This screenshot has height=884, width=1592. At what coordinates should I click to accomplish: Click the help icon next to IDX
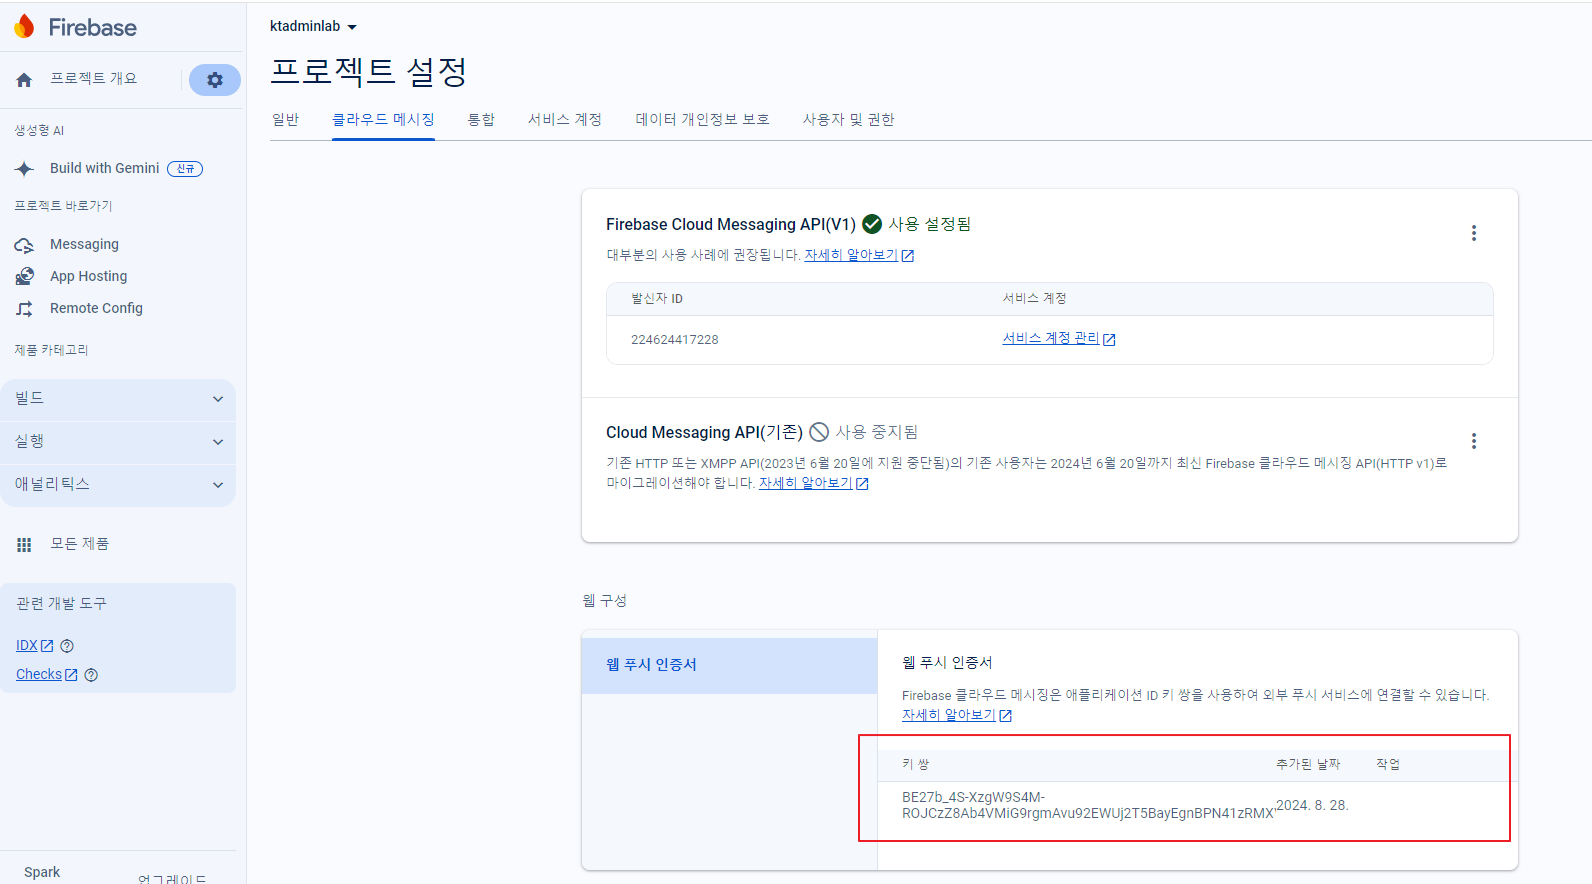[x=67, y=646]
